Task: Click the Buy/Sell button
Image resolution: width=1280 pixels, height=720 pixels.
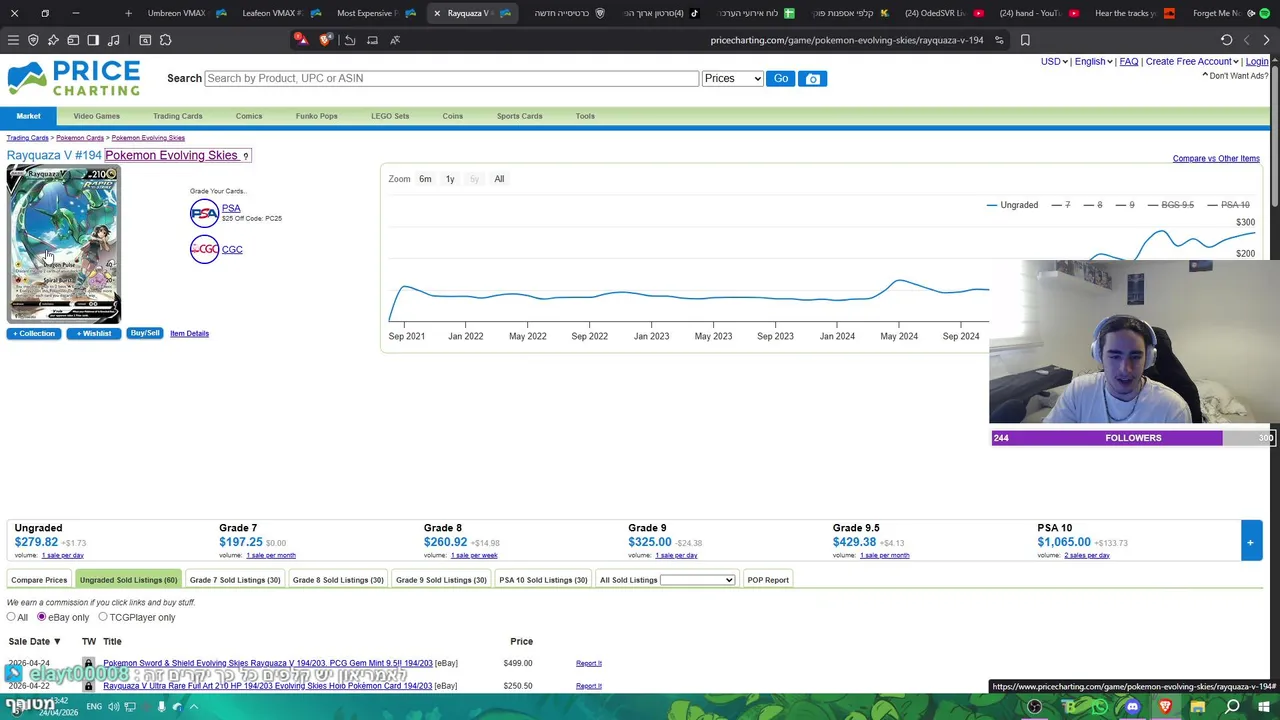Action: [x=145, y=333]
